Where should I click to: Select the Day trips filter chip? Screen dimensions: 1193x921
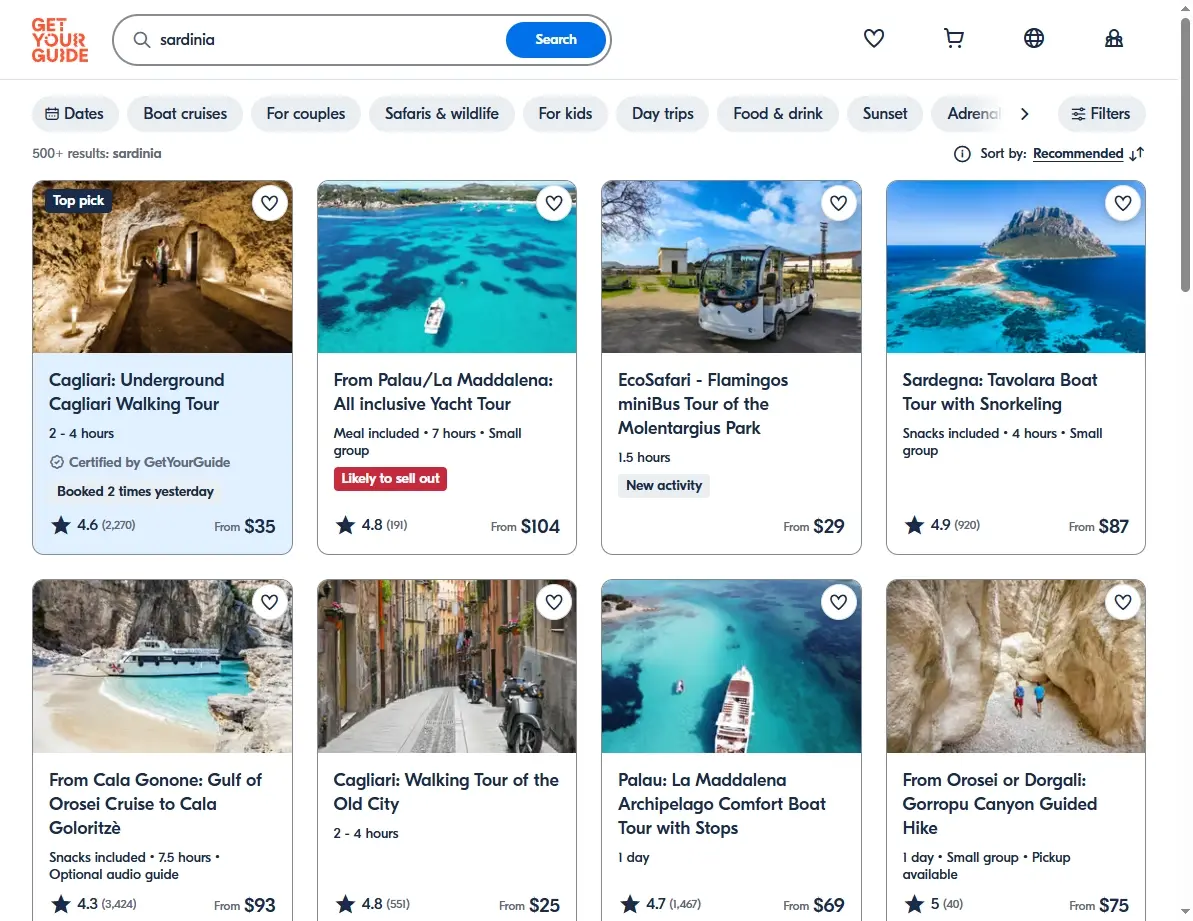663,113
